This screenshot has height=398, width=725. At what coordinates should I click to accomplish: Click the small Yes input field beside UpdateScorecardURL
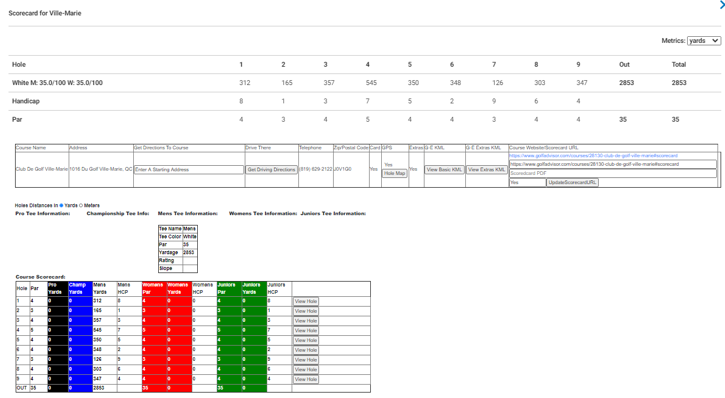528,183
